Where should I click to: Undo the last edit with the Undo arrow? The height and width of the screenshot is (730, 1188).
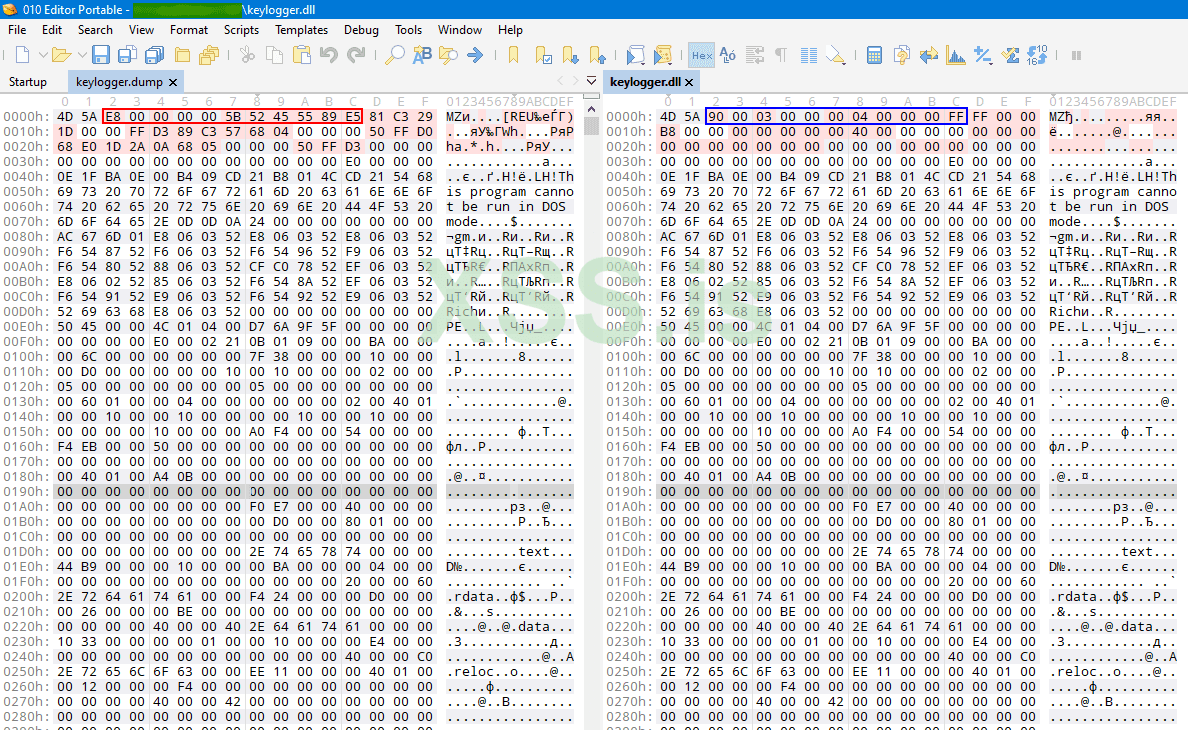point(329,55)
